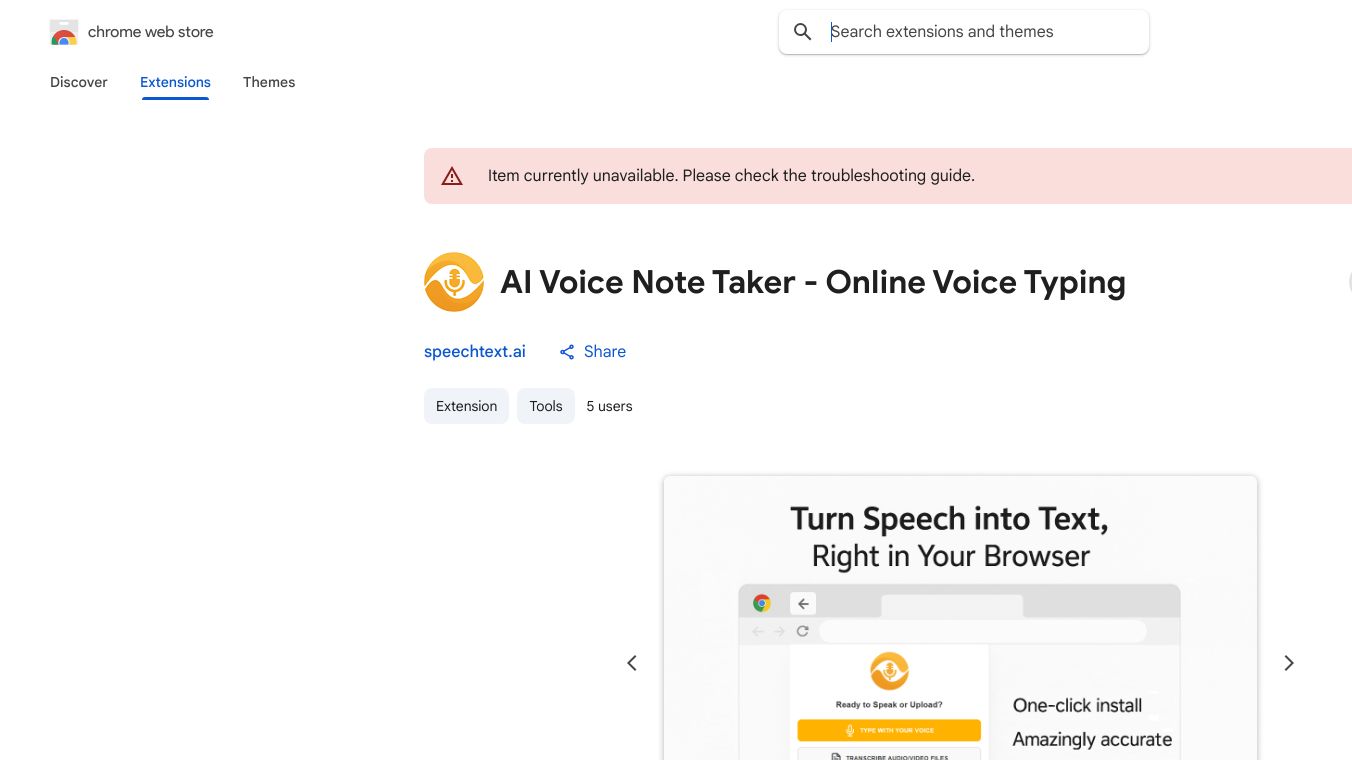Click the orange microphone extension logo

pyautogui.click(x=454, y=282)
